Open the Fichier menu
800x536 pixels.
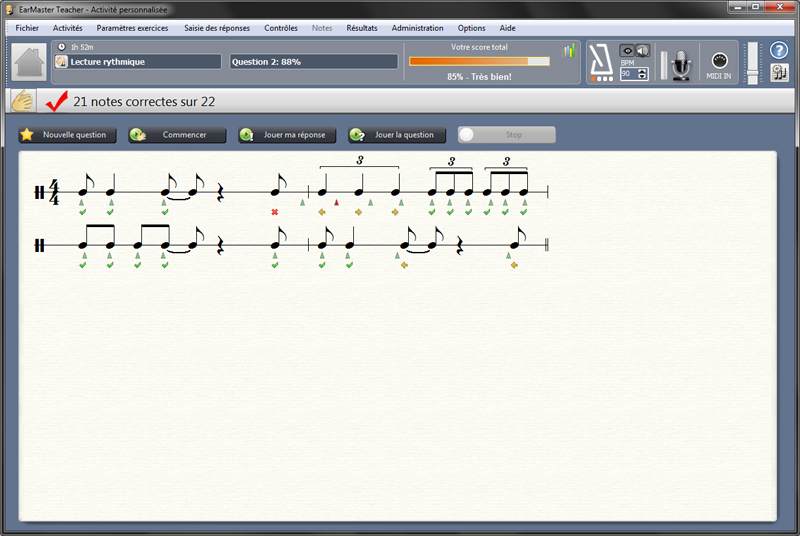coord(27,28)
